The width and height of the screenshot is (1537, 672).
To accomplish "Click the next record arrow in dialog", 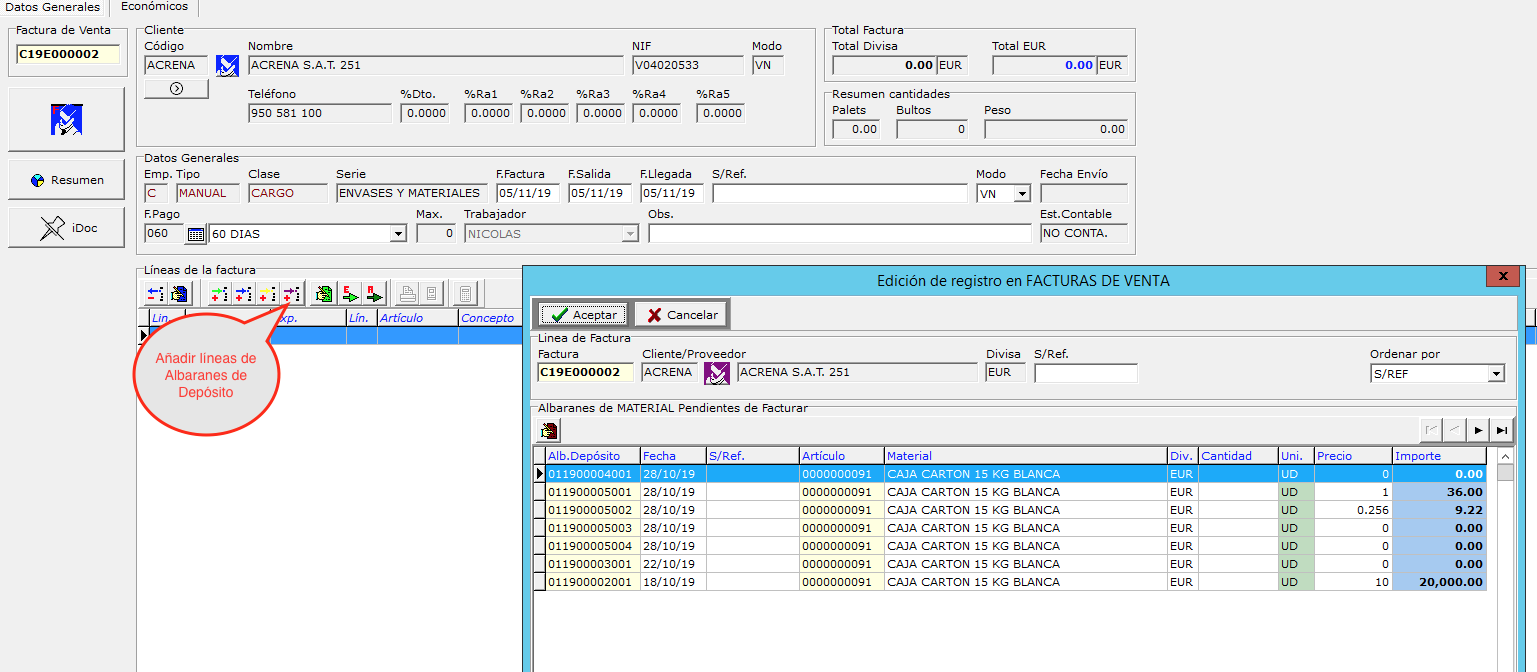I will pyautogui.click(x=1478, y=430).
